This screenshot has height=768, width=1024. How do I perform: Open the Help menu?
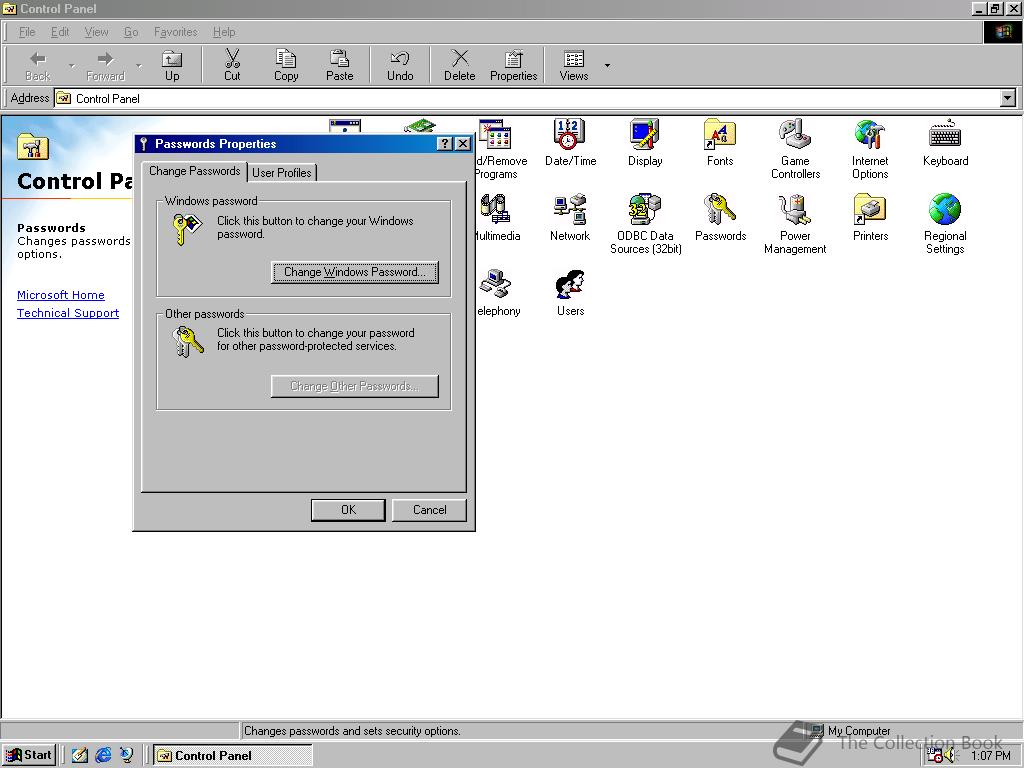[x=223, y=32]
